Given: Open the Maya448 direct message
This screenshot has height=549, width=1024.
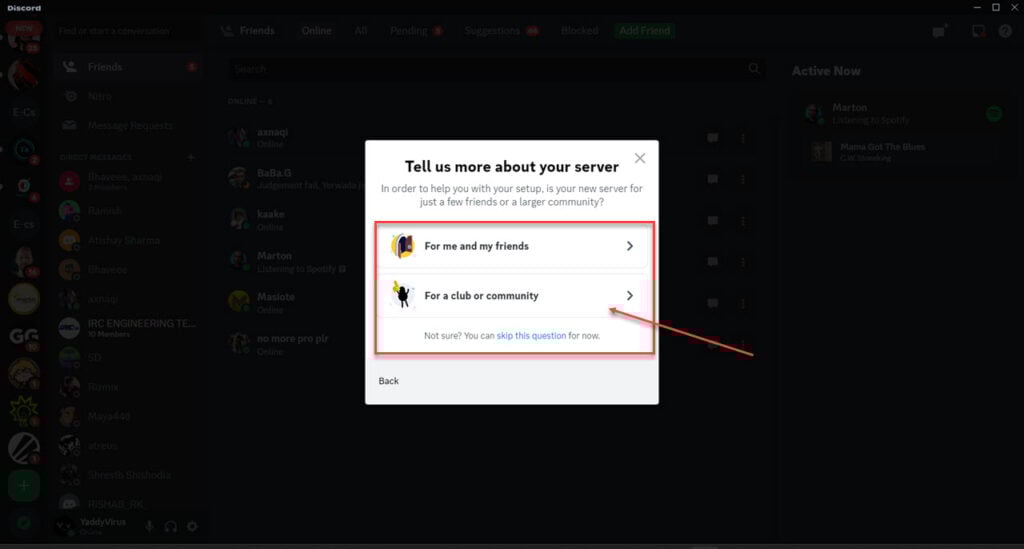Looking at the screenshot, I should [128, 416].
